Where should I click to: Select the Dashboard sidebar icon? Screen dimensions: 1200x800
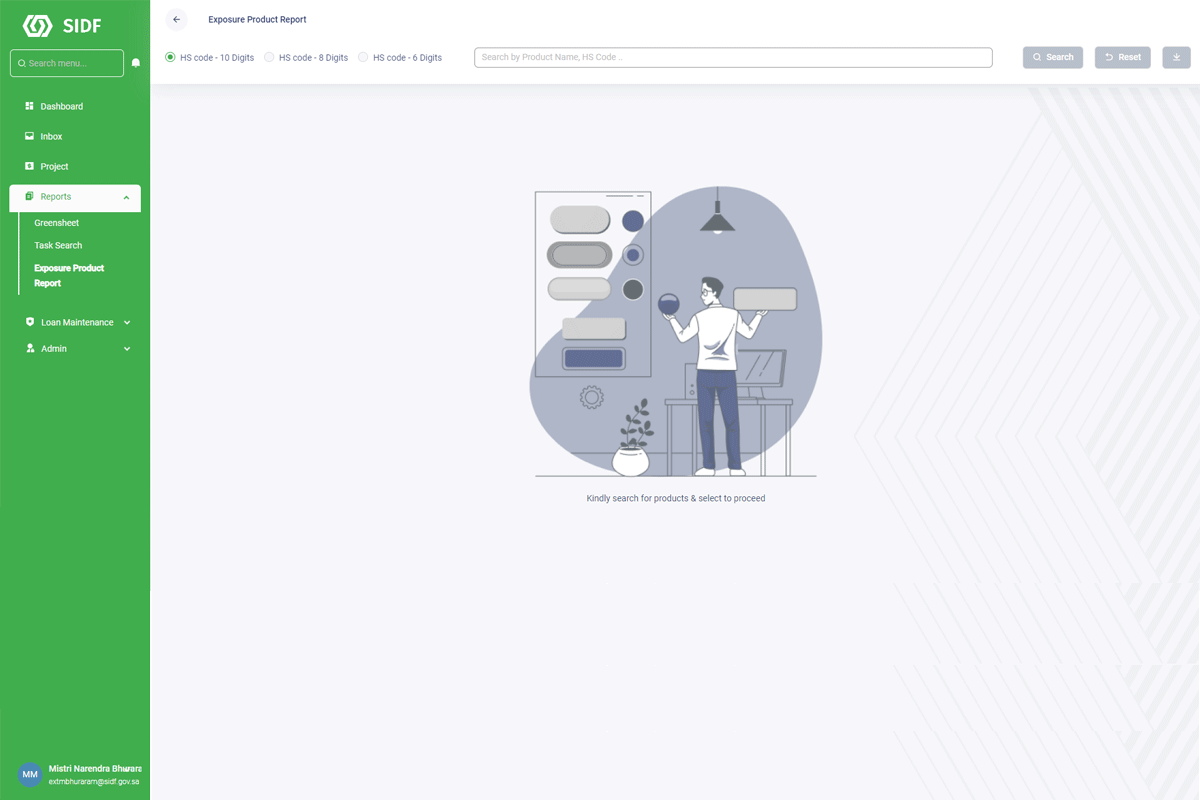pyautogui.click(x=27, y=106)
